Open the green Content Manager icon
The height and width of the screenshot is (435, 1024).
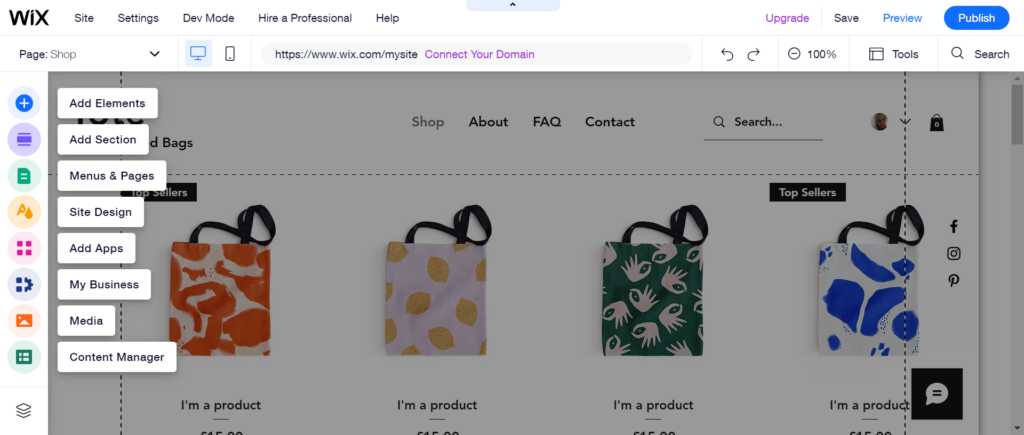coord(24,356)
